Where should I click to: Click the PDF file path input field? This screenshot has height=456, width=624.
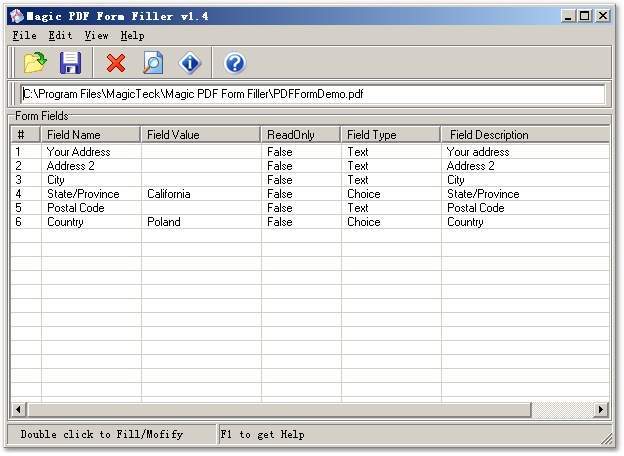(313, 94)
